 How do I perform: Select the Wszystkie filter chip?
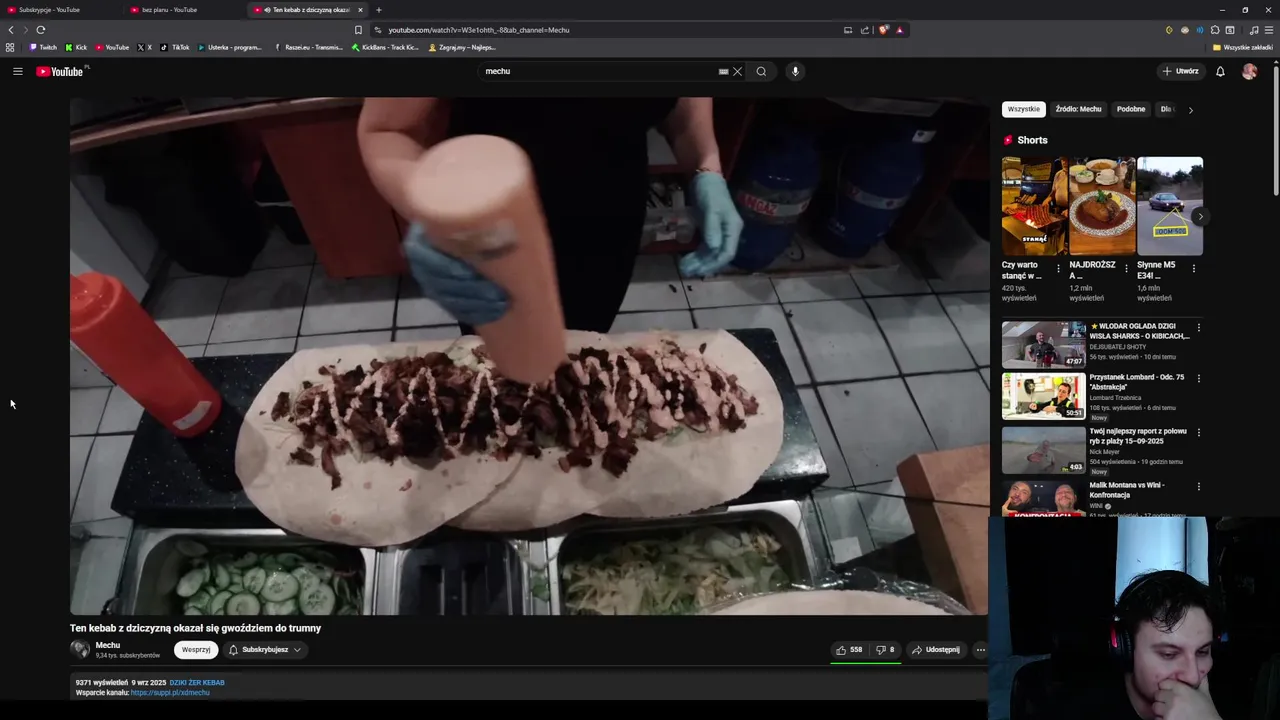point(1023,109)
